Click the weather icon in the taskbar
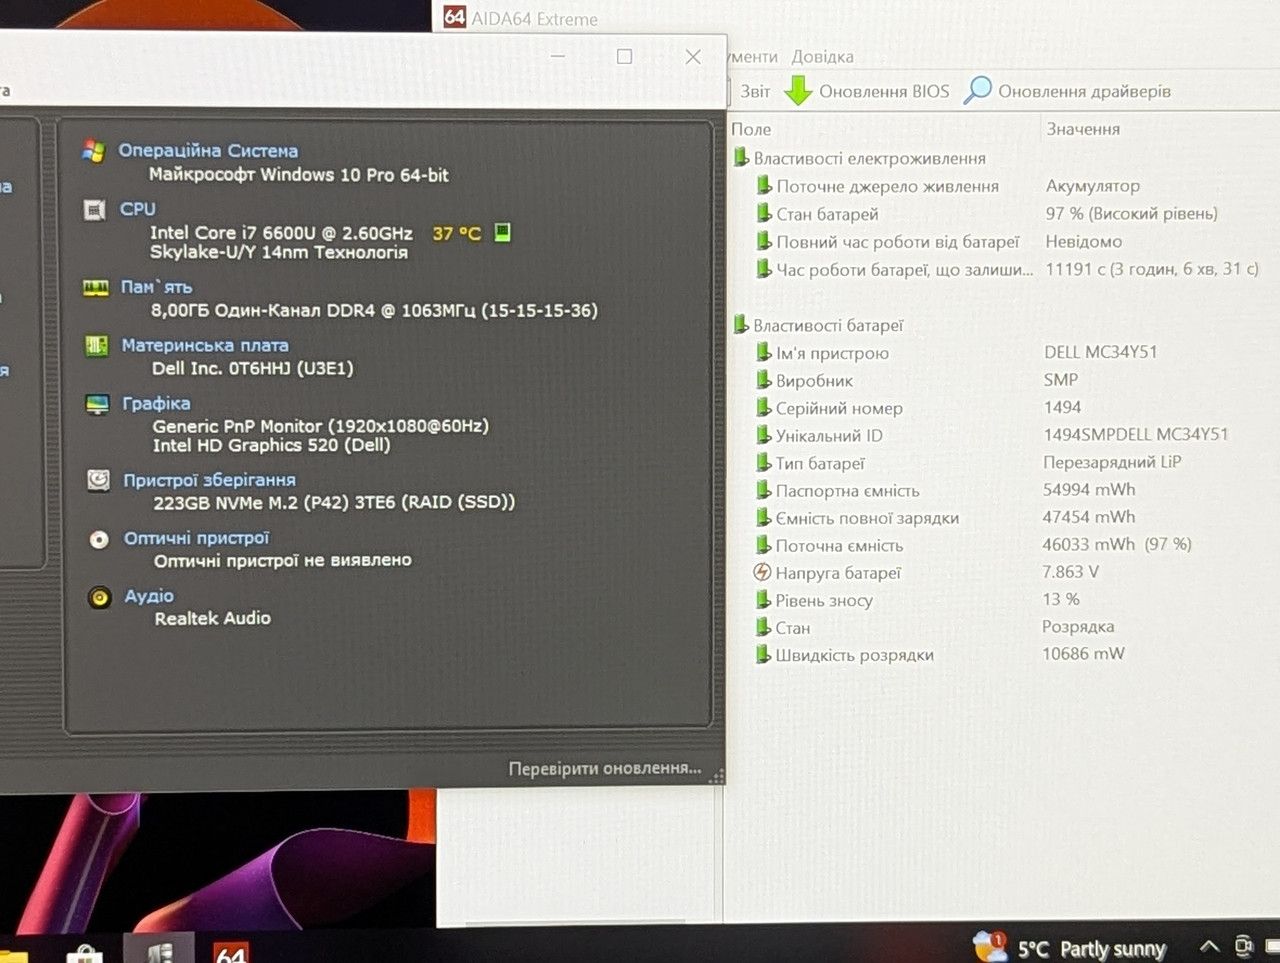The image size is (1280, 963). pos(990,945)
